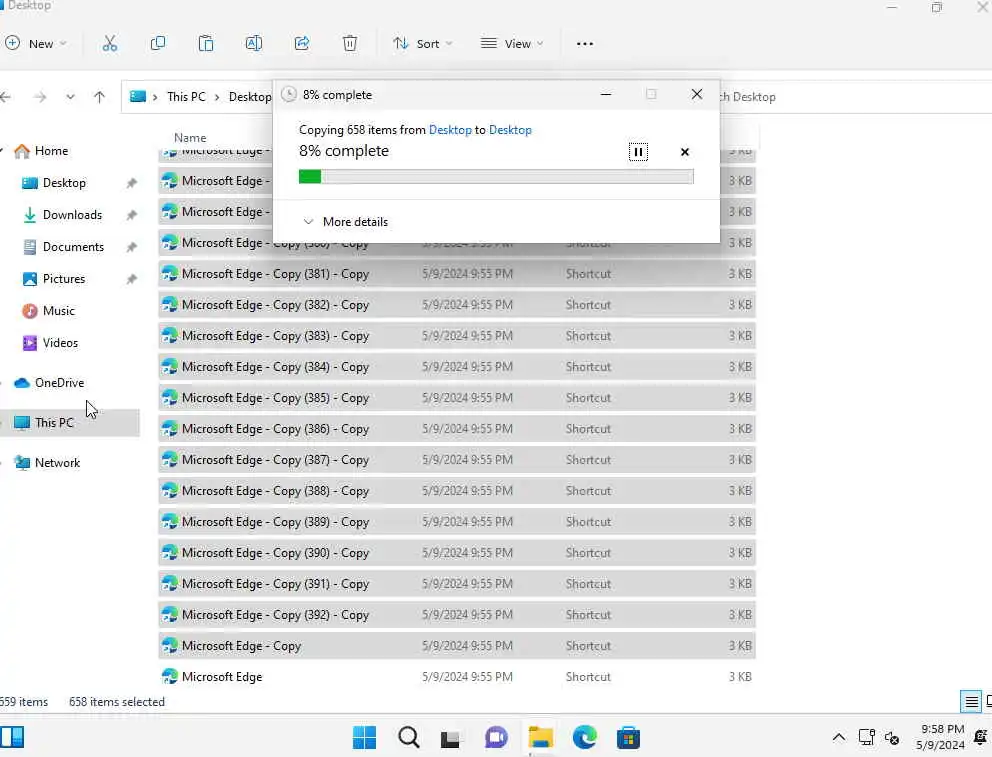Expand More details in copy dialog
Image resolution: width=992 pixels, height=757 pixels.
click(x=345, y=222)
